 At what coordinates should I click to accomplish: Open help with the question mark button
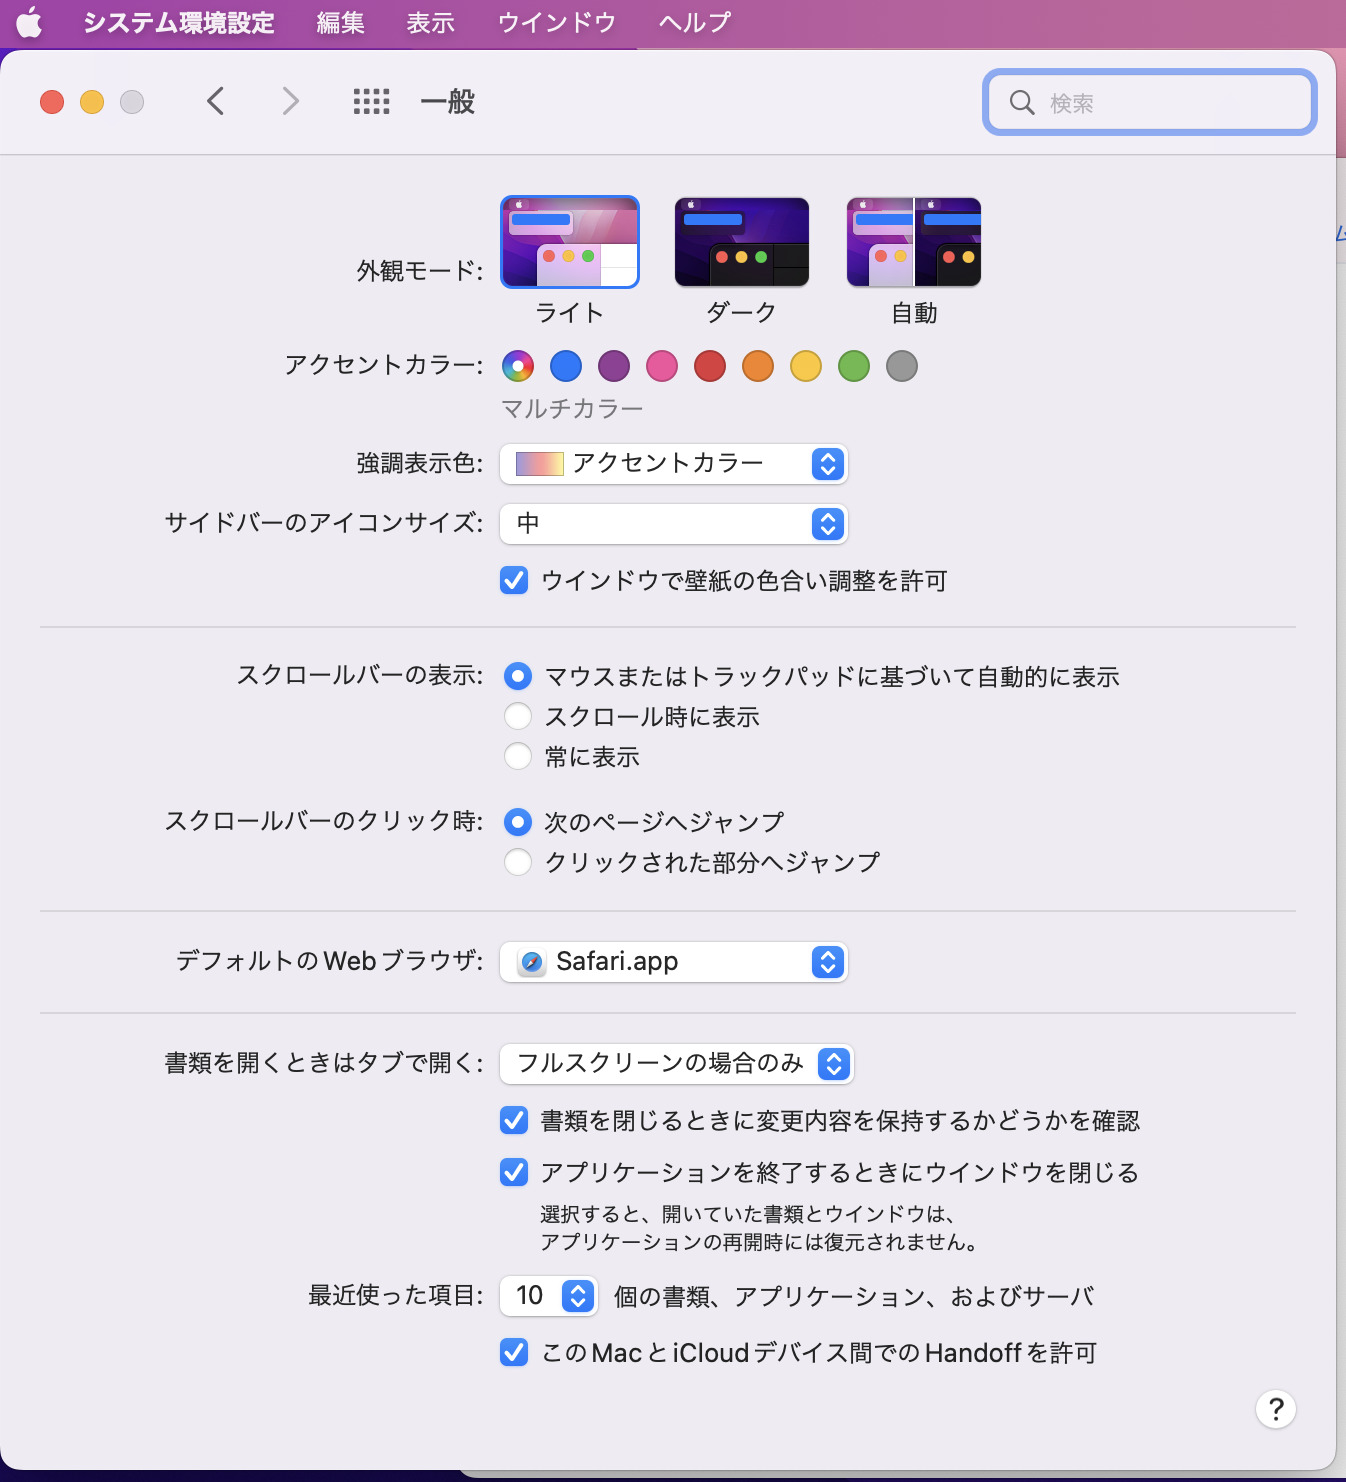pyautogui.click(x=1275, y=1409)
